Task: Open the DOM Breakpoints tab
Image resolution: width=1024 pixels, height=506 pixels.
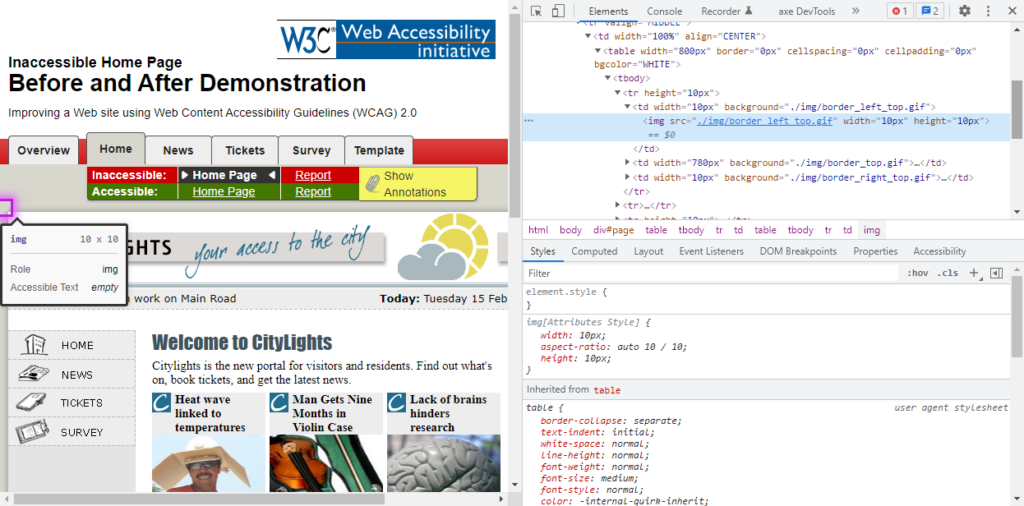Action: (798, 251)
